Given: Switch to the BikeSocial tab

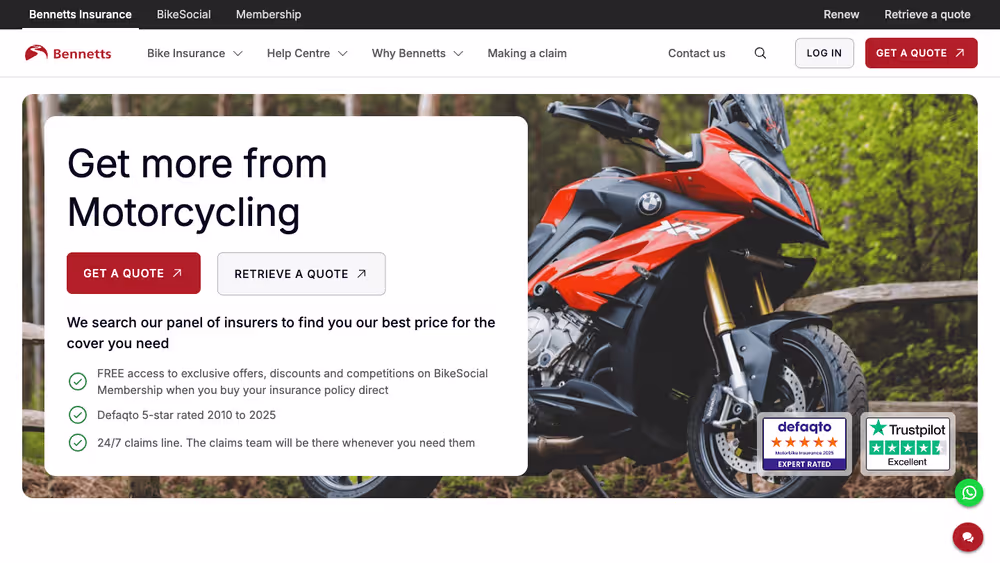Looking at the screenshot, I should point(184,14).
